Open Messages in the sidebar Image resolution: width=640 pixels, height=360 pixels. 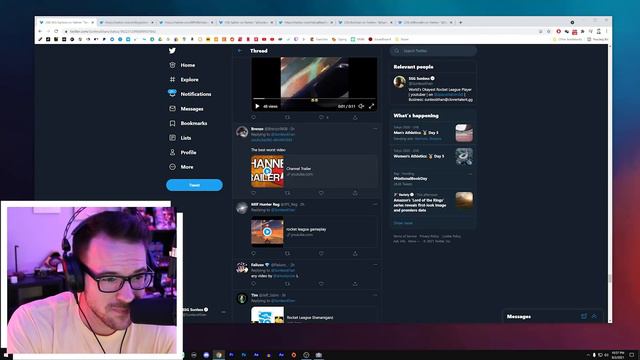pyautogui.click(x=186, y=109)
